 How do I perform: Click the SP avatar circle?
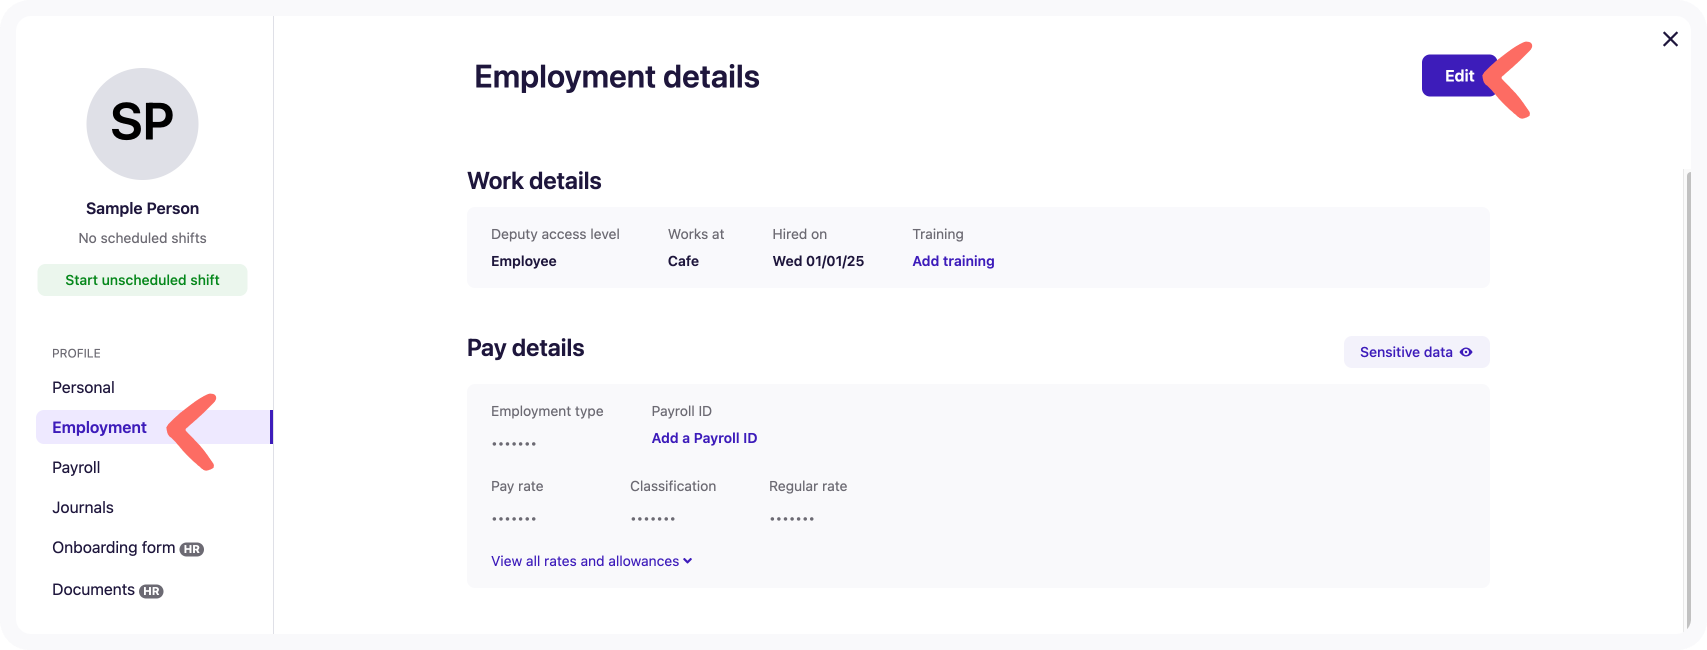coord(142,124)
